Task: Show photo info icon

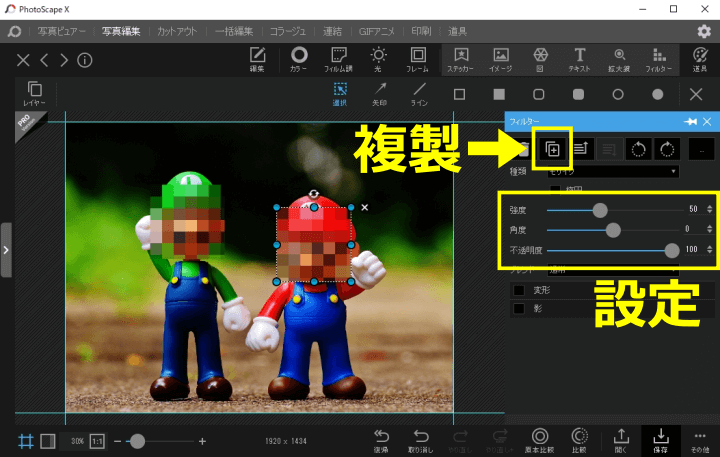Action: pyautogui.click(x=84, y=60)
